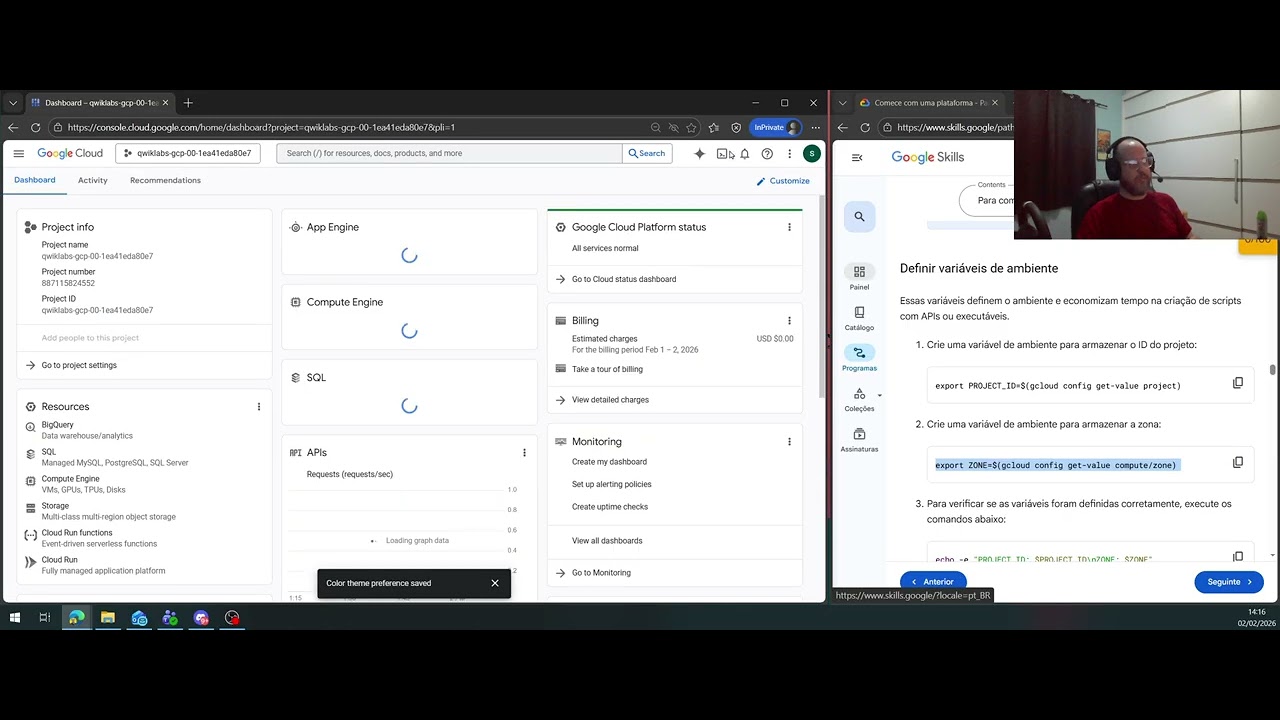Dismiss the Color theme preference saved toast
1280x720 pixels.
(x=495, y=583)
